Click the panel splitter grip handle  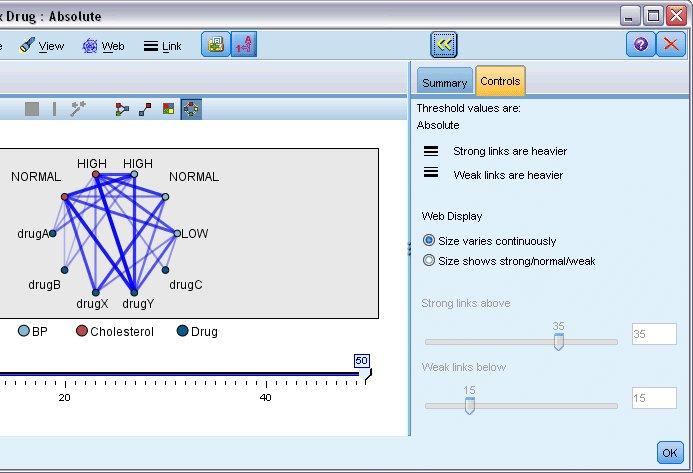point(409,249)
